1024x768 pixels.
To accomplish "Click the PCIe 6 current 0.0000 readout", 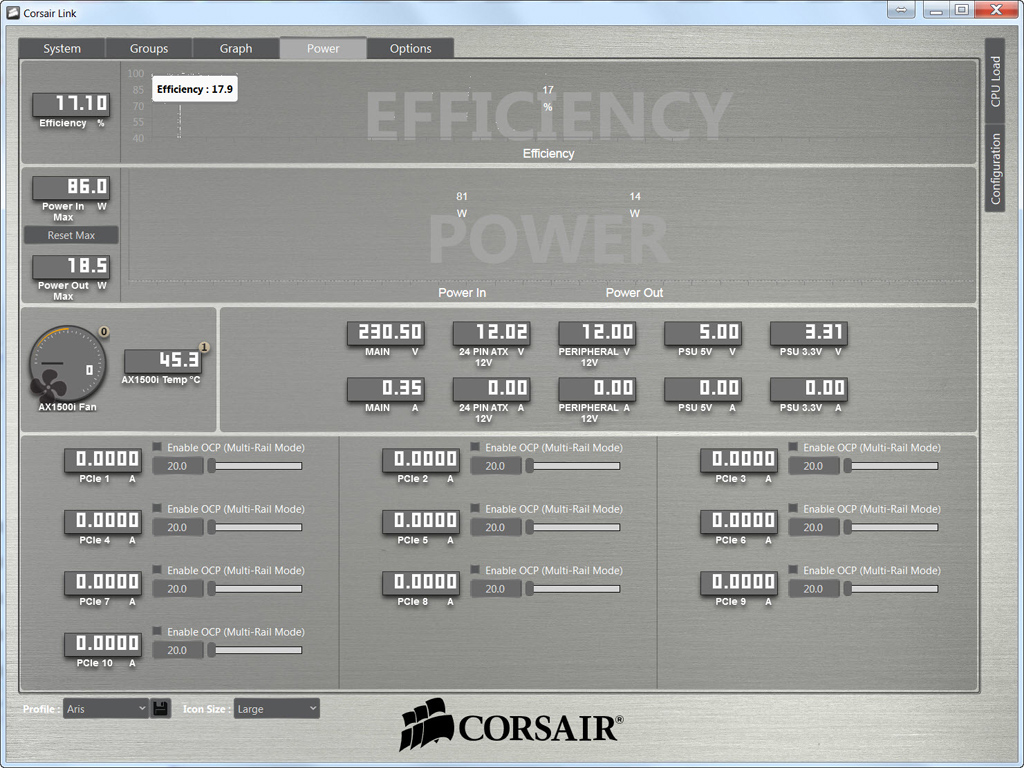I will tap(739, 520).
